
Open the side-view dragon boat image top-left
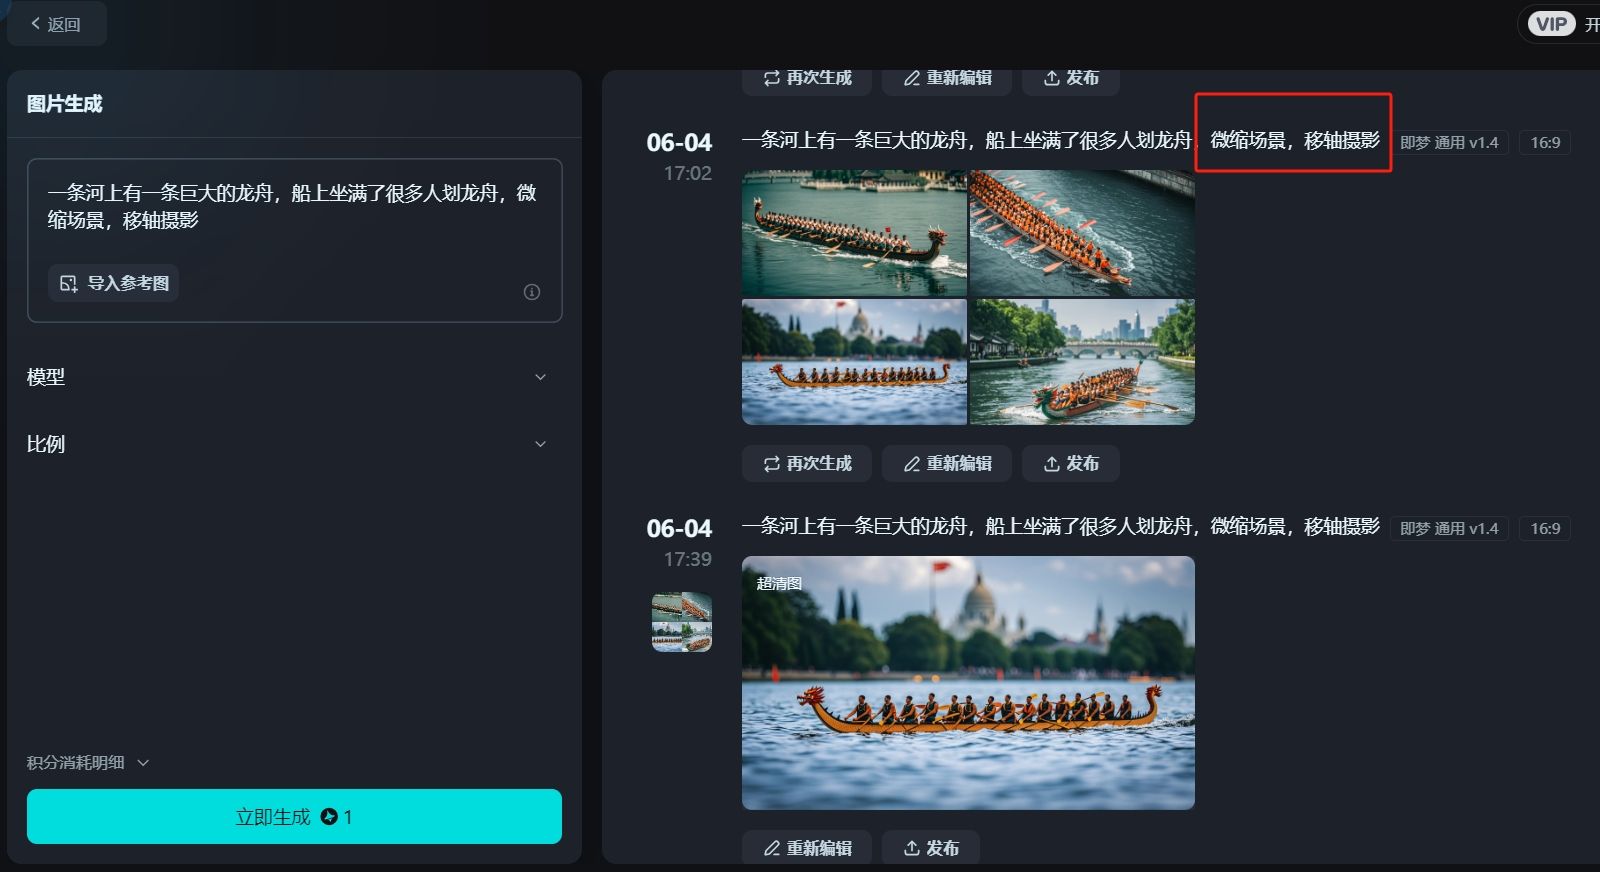point(854,233)
